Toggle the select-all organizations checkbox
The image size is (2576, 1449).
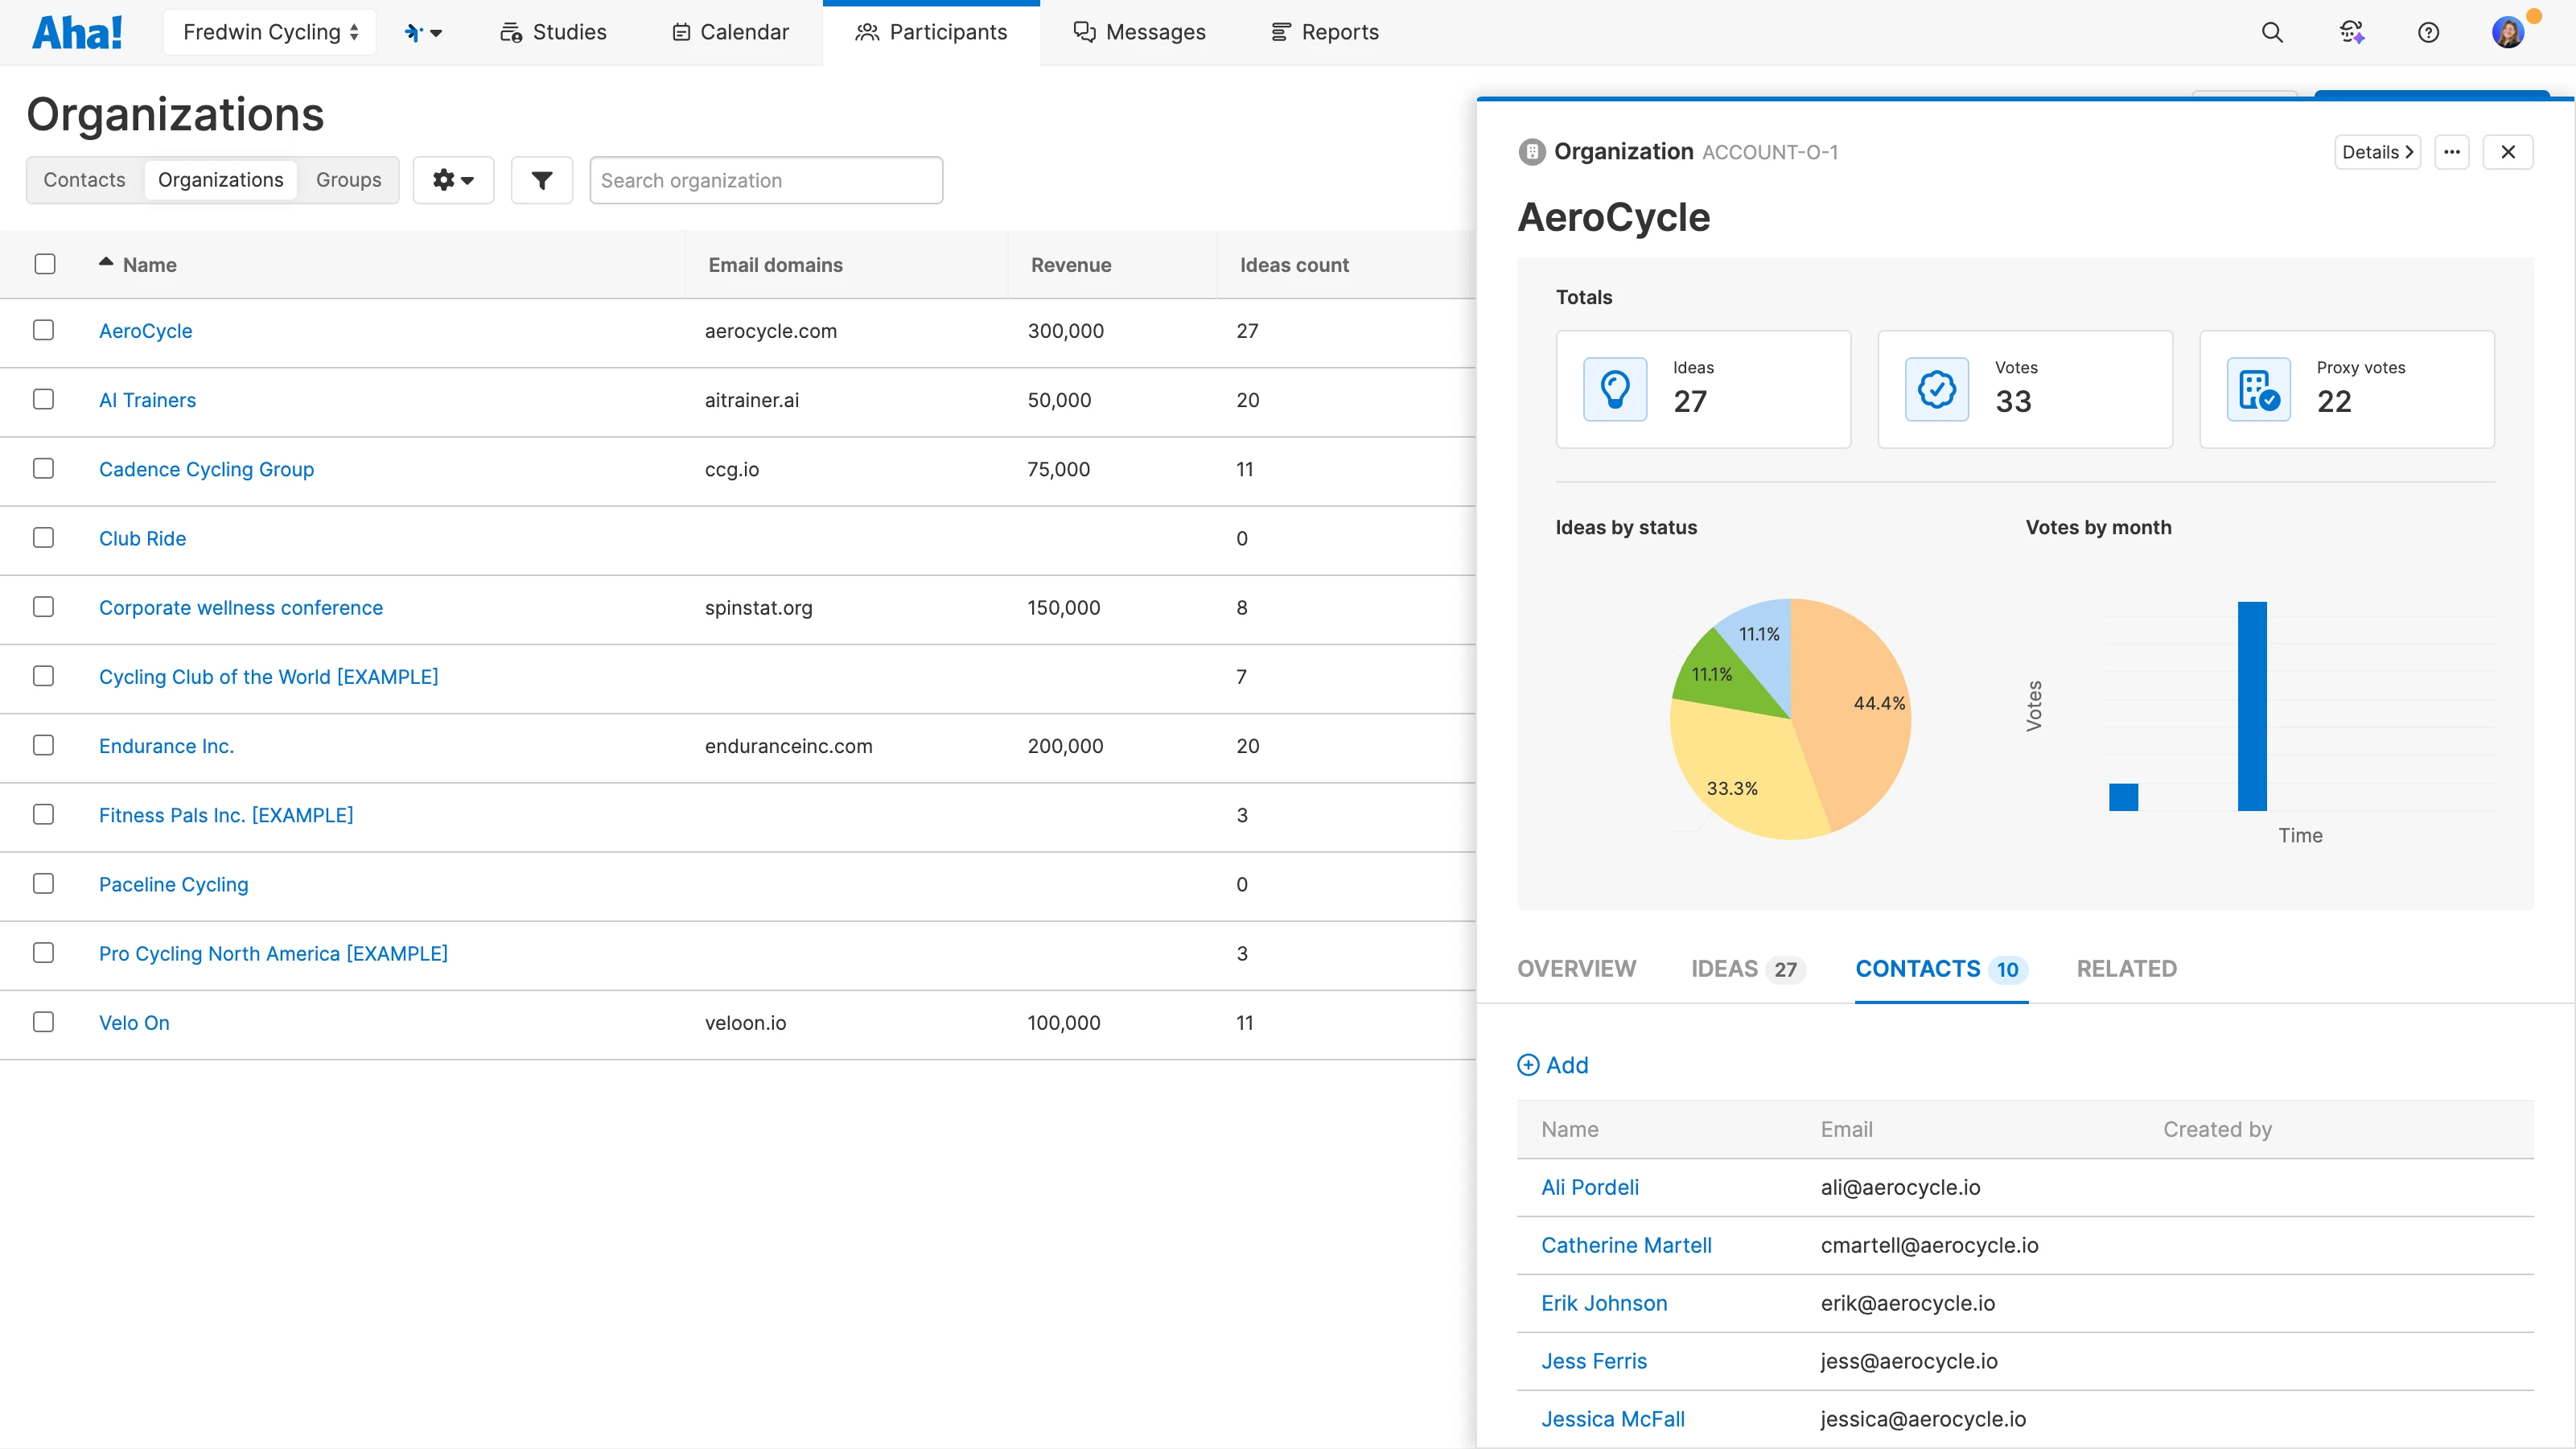pyautogui.click(x=45, y=264)
